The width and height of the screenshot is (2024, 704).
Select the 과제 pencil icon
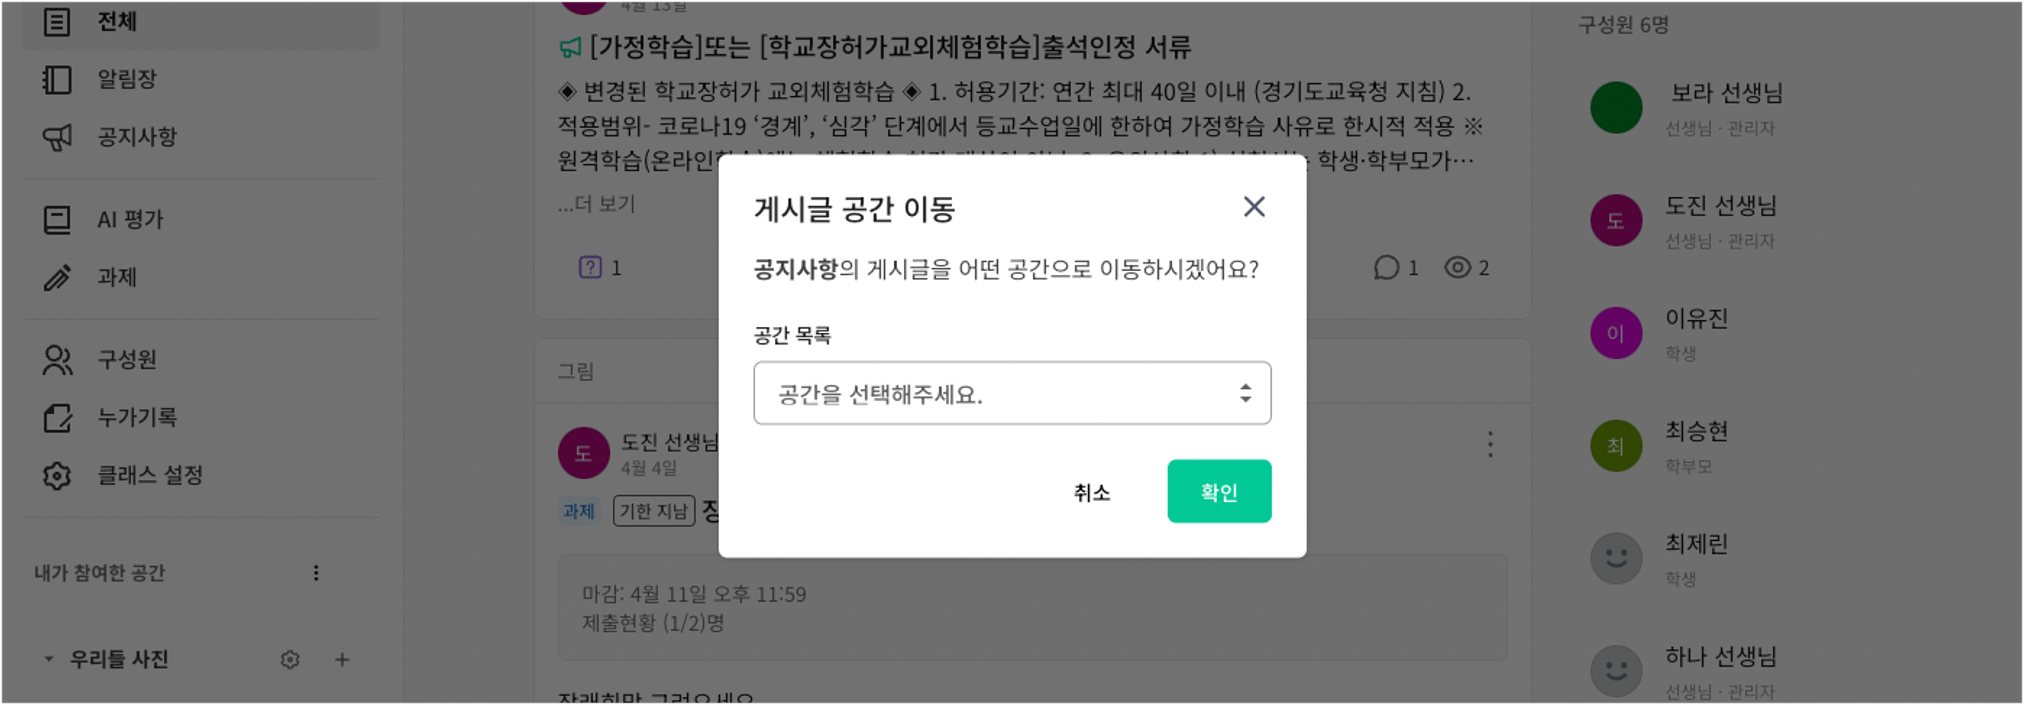(x=57, y=277)
